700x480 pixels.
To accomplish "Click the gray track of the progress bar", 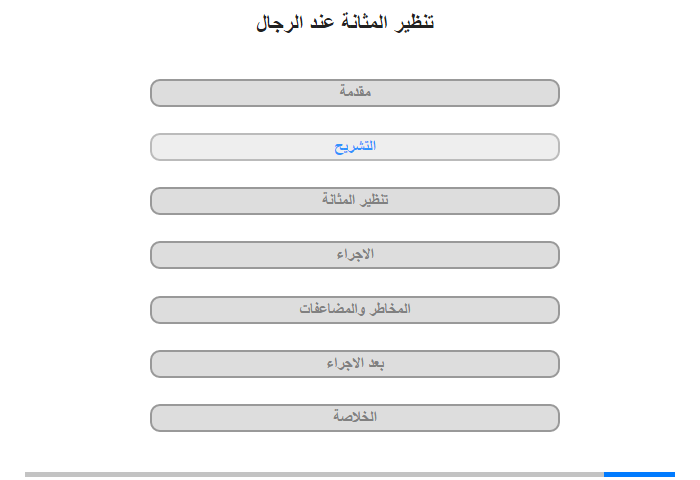I will 314,474.
